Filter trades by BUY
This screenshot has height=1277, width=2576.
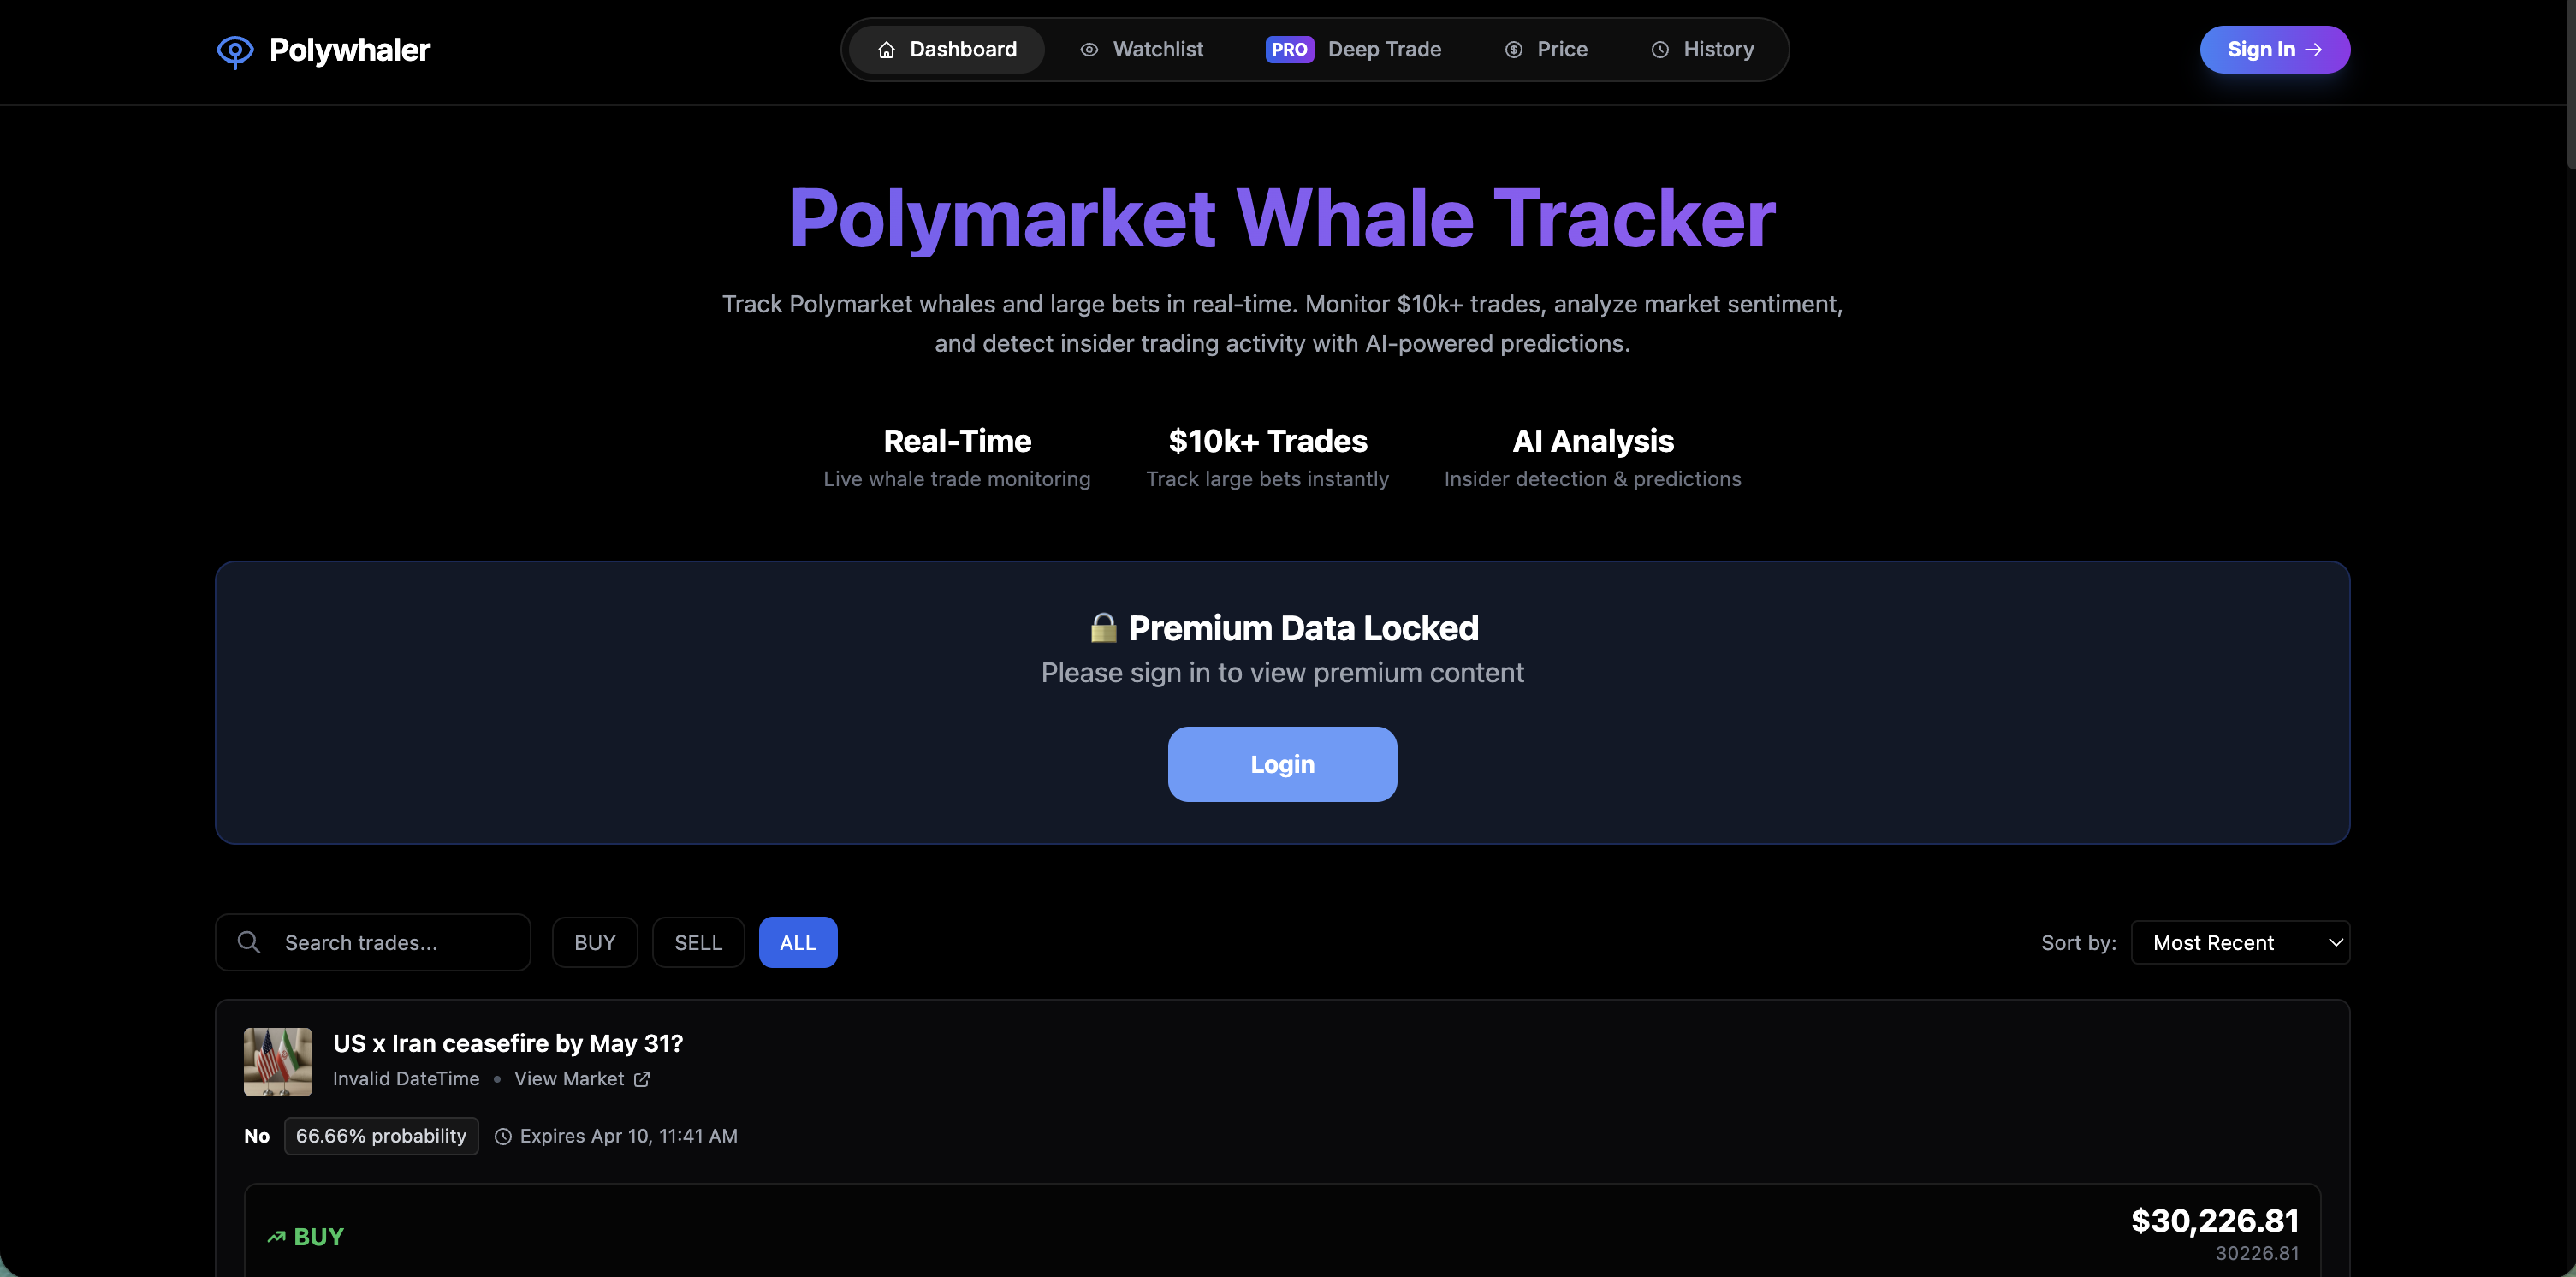click(x=594, y=942)
